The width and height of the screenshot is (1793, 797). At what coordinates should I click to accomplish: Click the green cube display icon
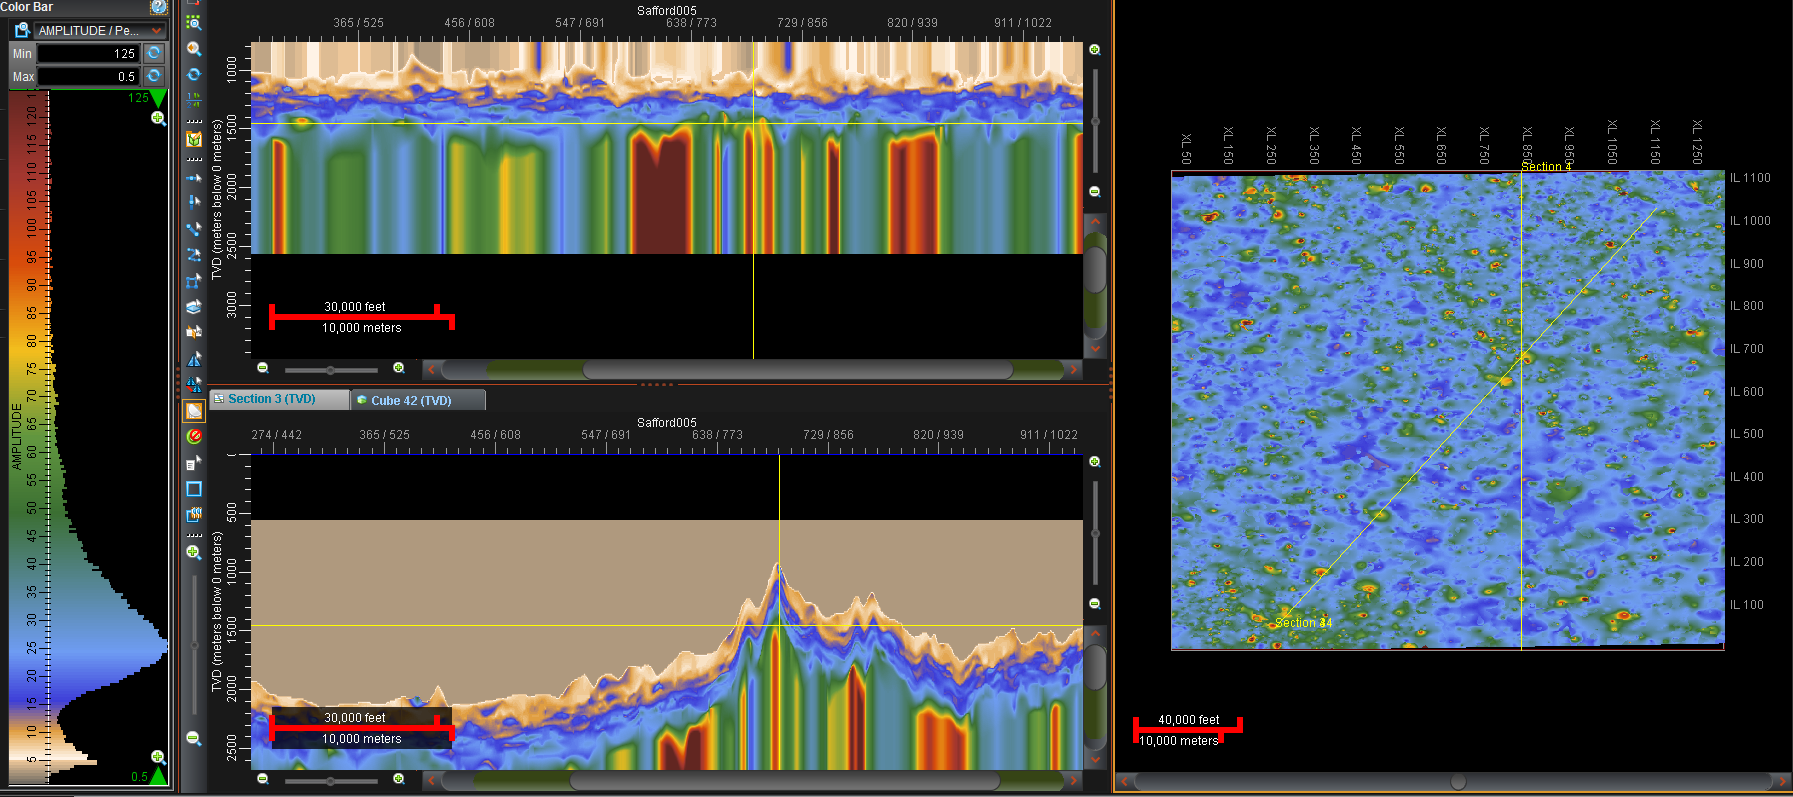coord(194,140)
